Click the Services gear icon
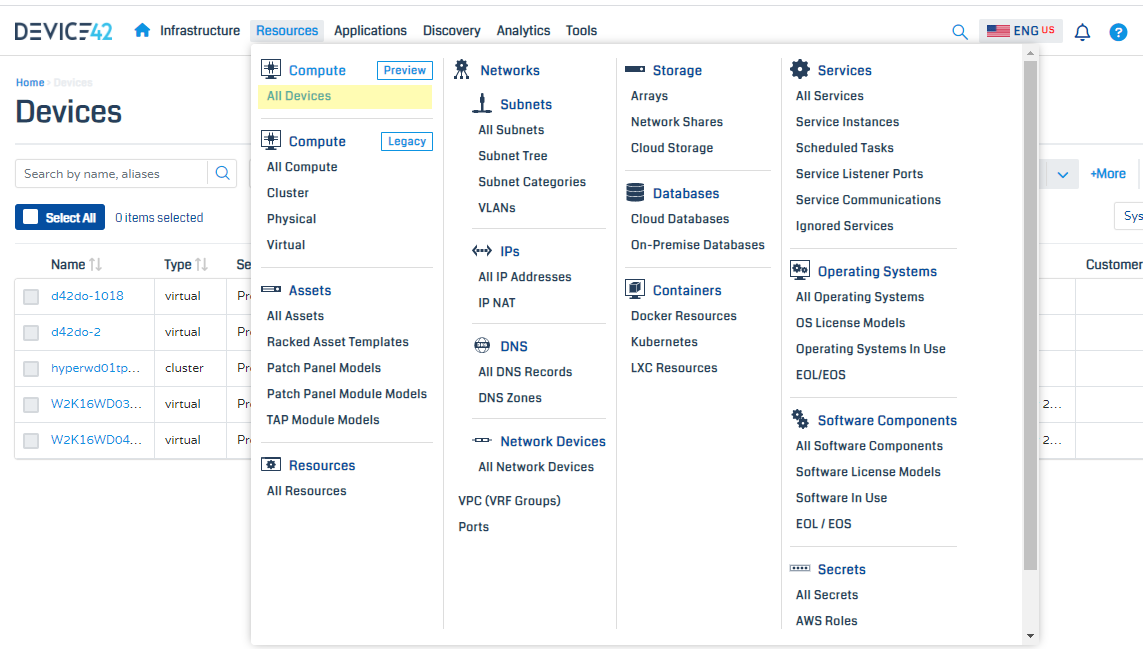Viewport: 1143px width, 649px height. pos(800,69)
